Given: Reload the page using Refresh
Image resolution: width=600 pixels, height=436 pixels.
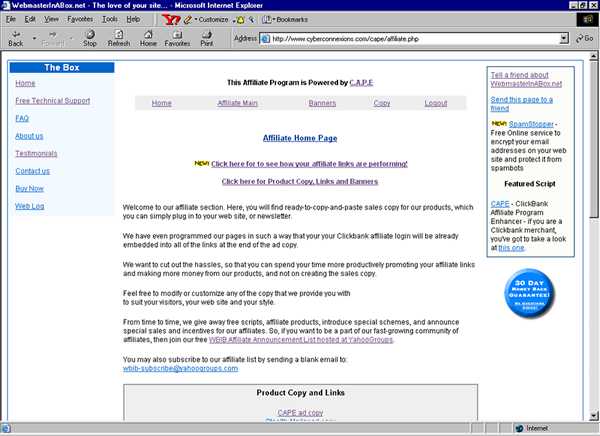Looking at the screenshot, I should 119,38.
